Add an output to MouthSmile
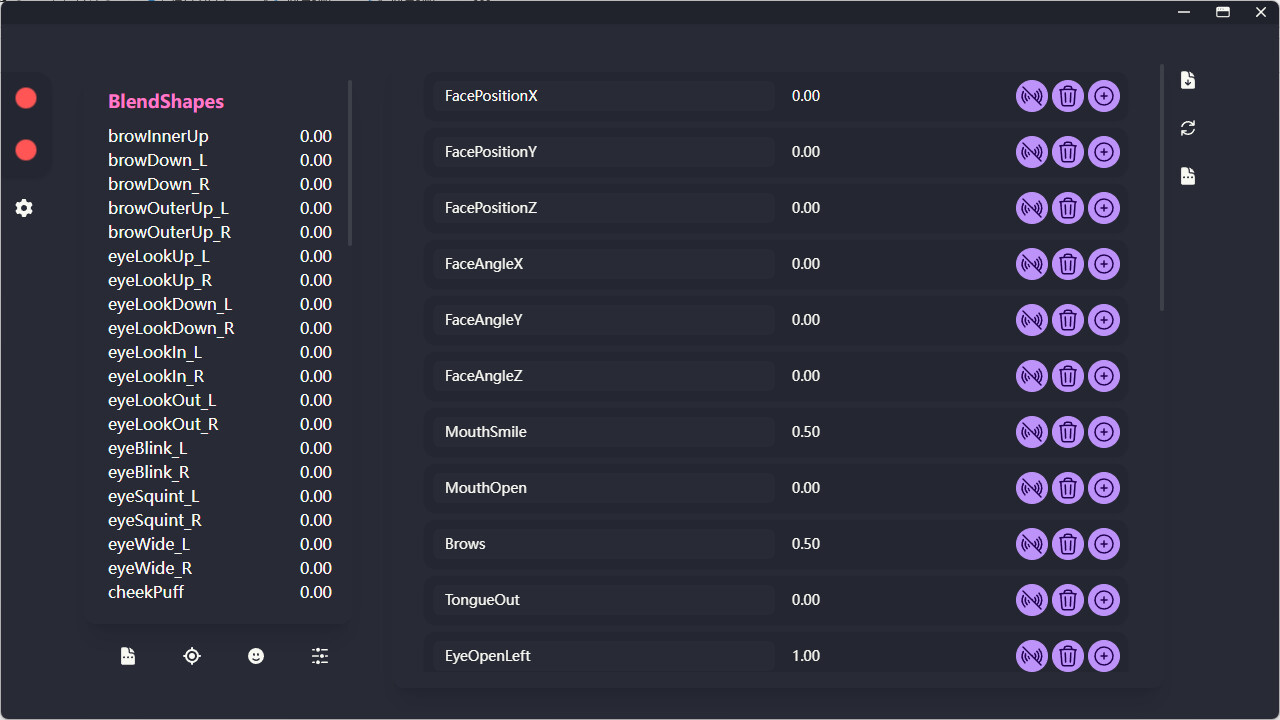 (1104, 432)
